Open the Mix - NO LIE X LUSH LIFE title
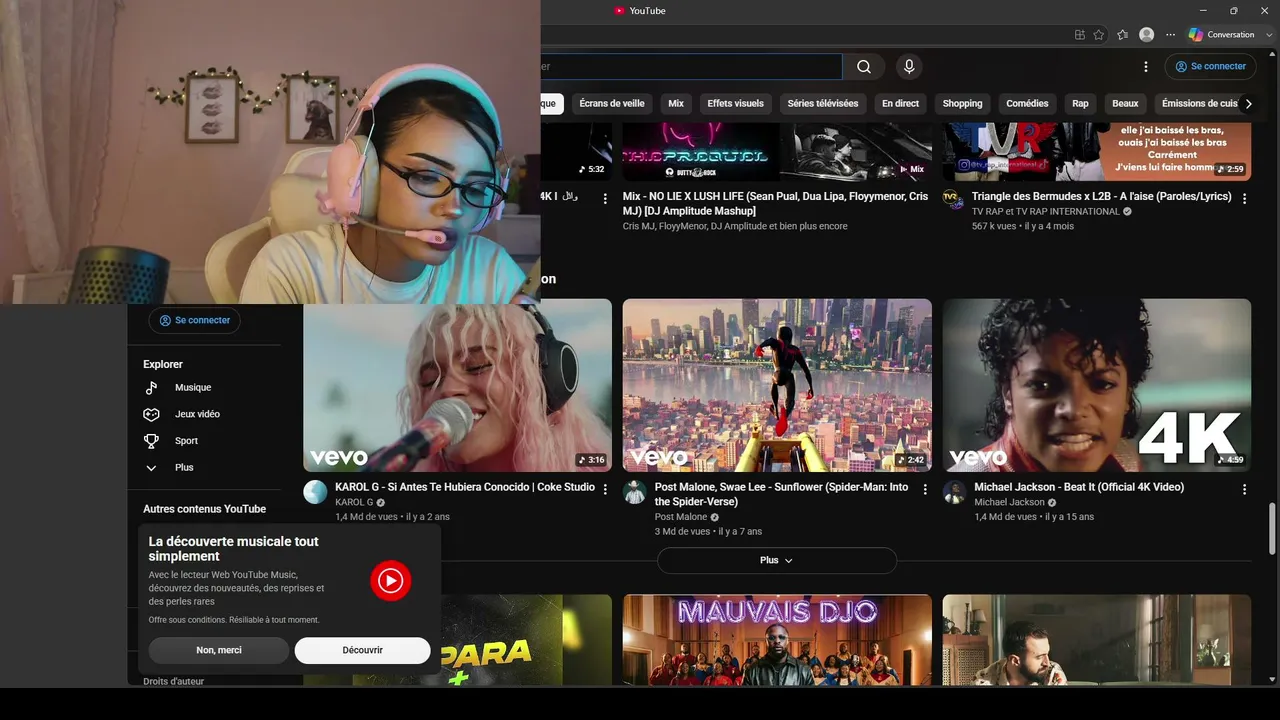Viewport: 1280px width, 720px height. click(775, 204)
